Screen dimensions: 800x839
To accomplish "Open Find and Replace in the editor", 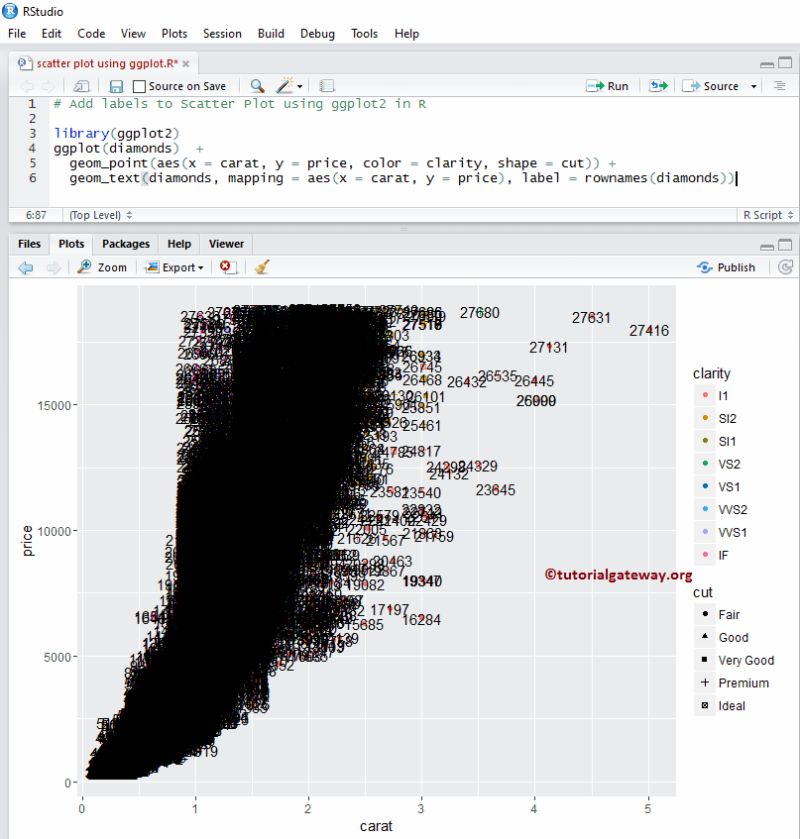I will (x=257, y=86).
